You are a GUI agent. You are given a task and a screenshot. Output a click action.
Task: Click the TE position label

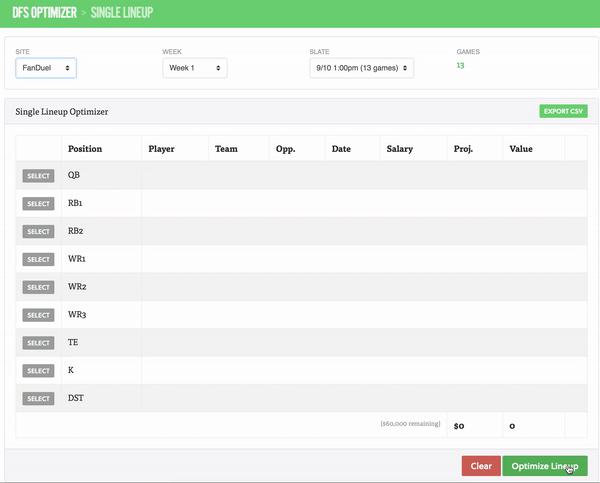73,342
